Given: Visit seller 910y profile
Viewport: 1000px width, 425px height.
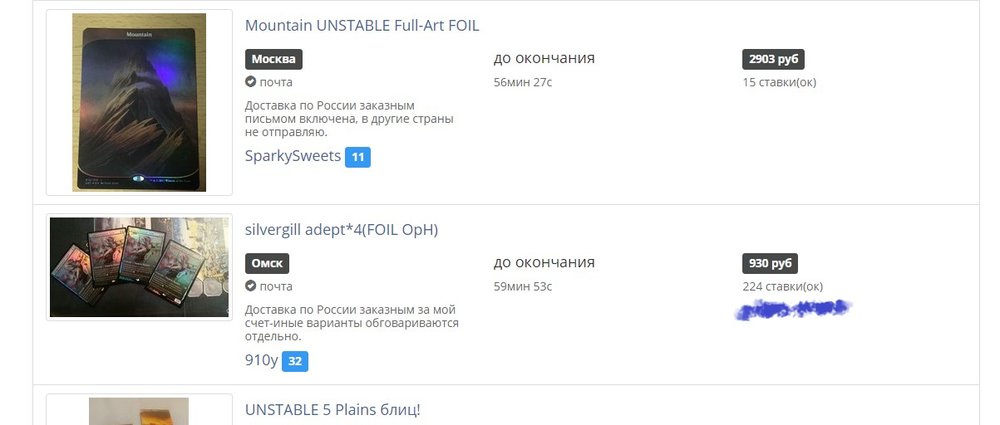Looking at the screenshot, I should (x=261, y=360).
